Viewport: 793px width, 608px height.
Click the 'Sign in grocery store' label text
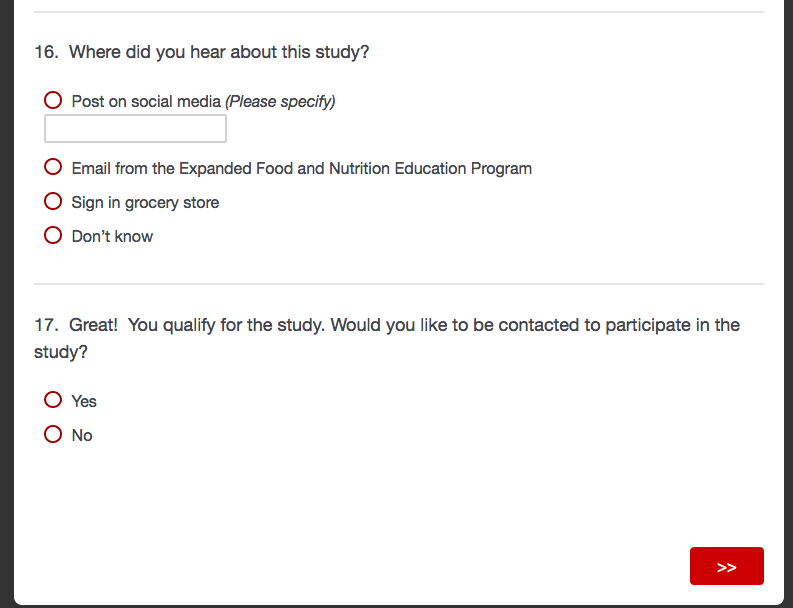145,203
